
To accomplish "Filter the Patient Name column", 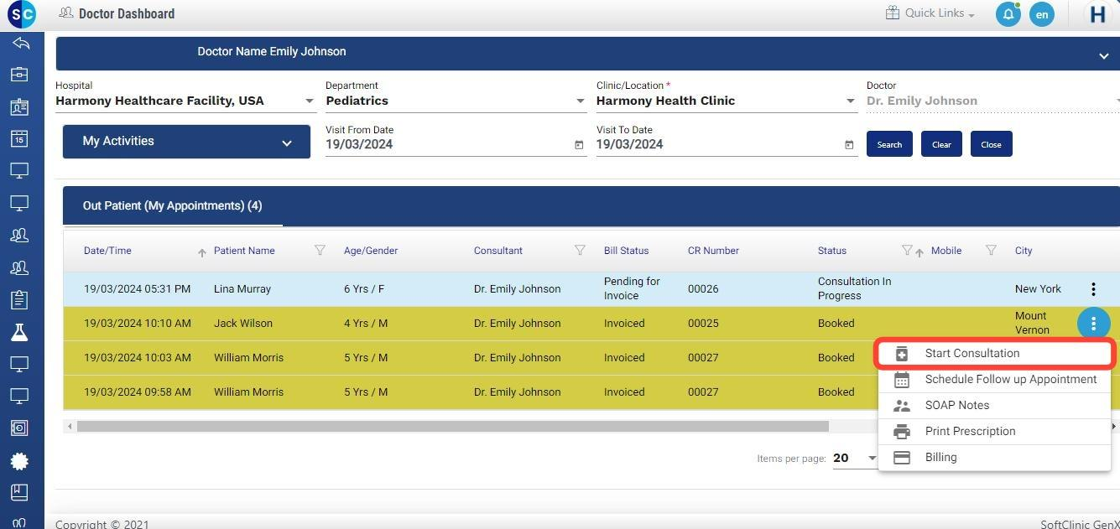I will coord(320,251).
